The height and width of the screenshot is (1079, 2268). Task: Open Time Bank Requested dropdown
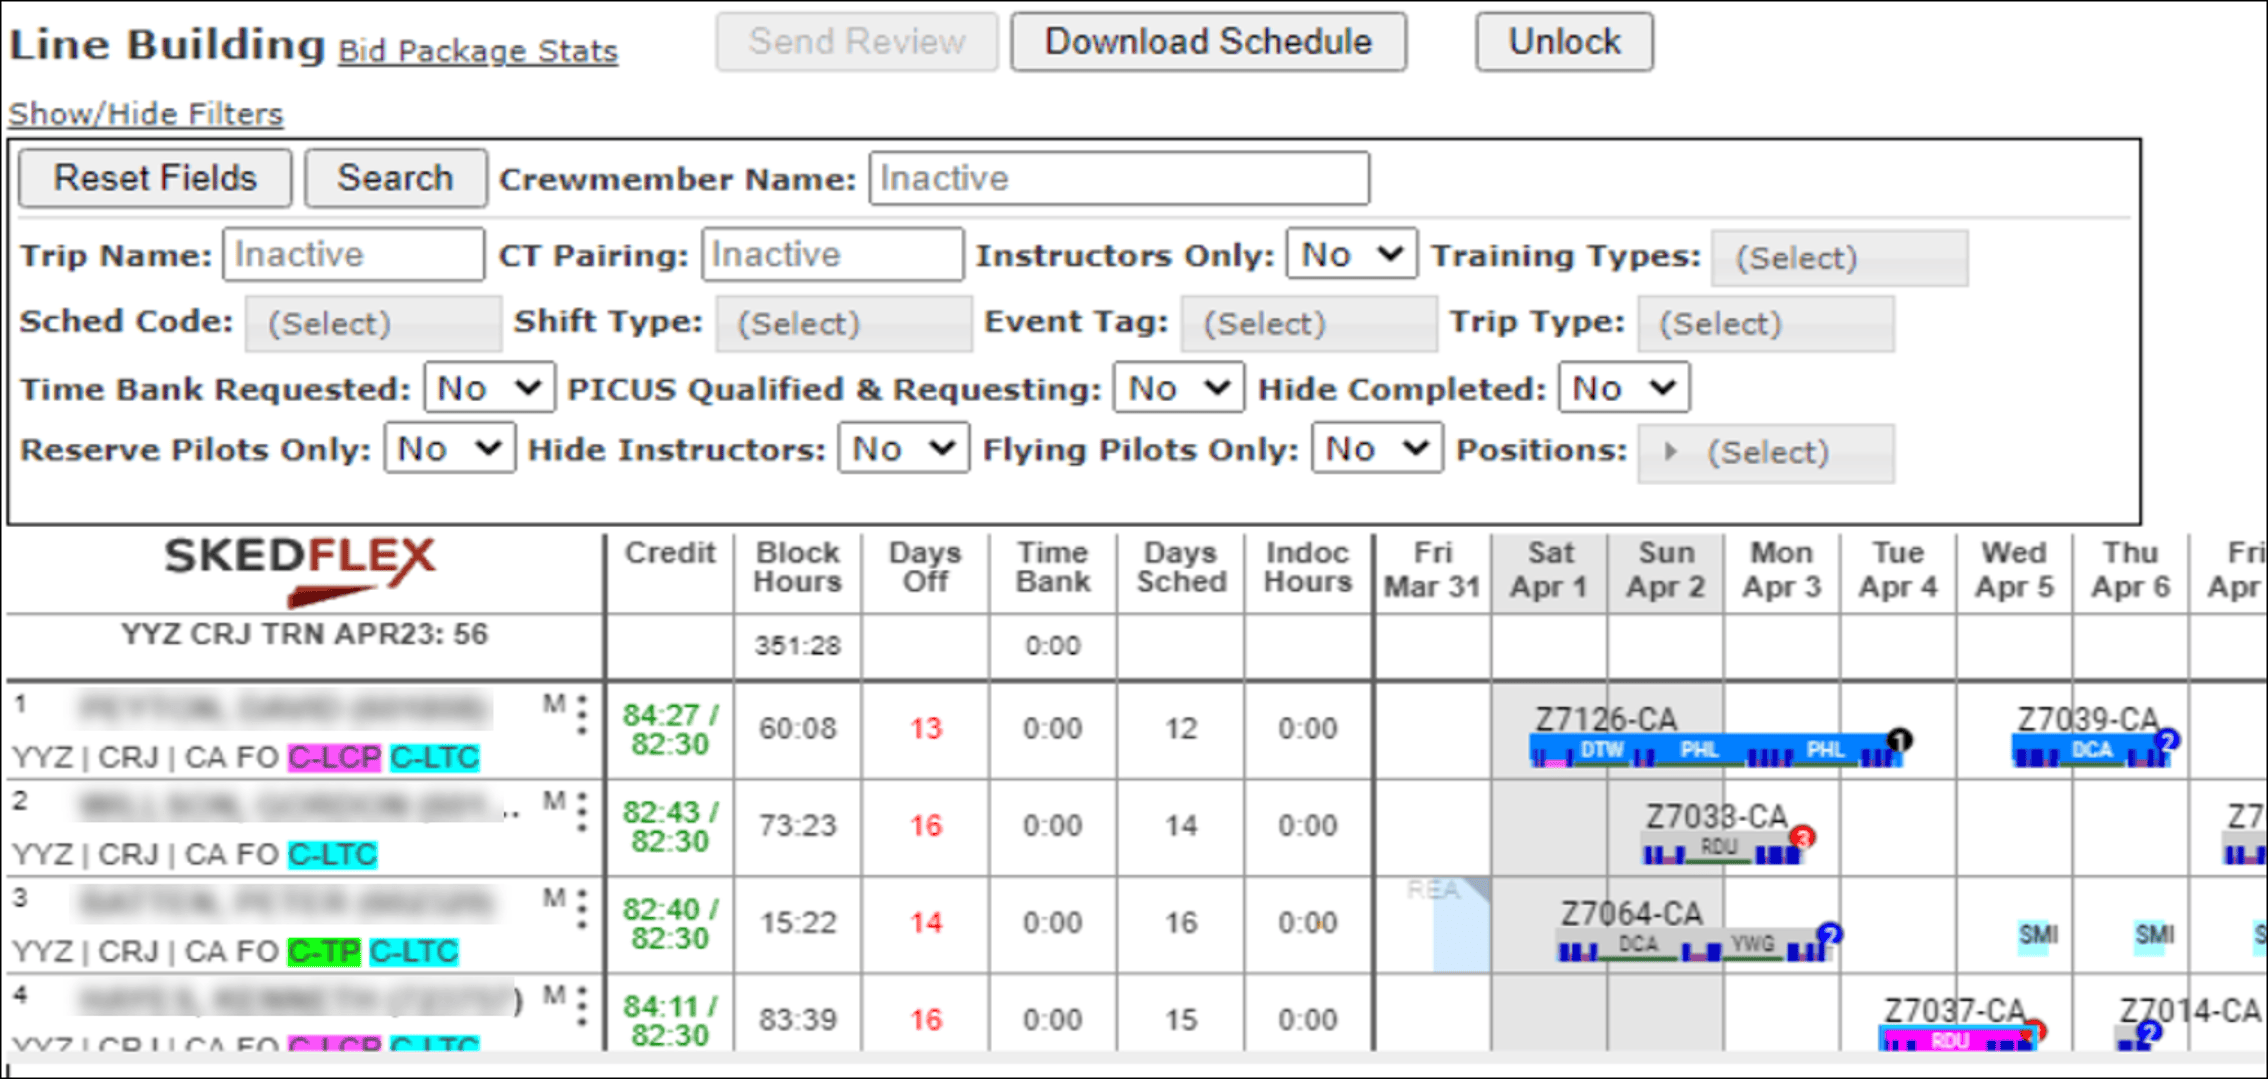(x=489, y=388)
